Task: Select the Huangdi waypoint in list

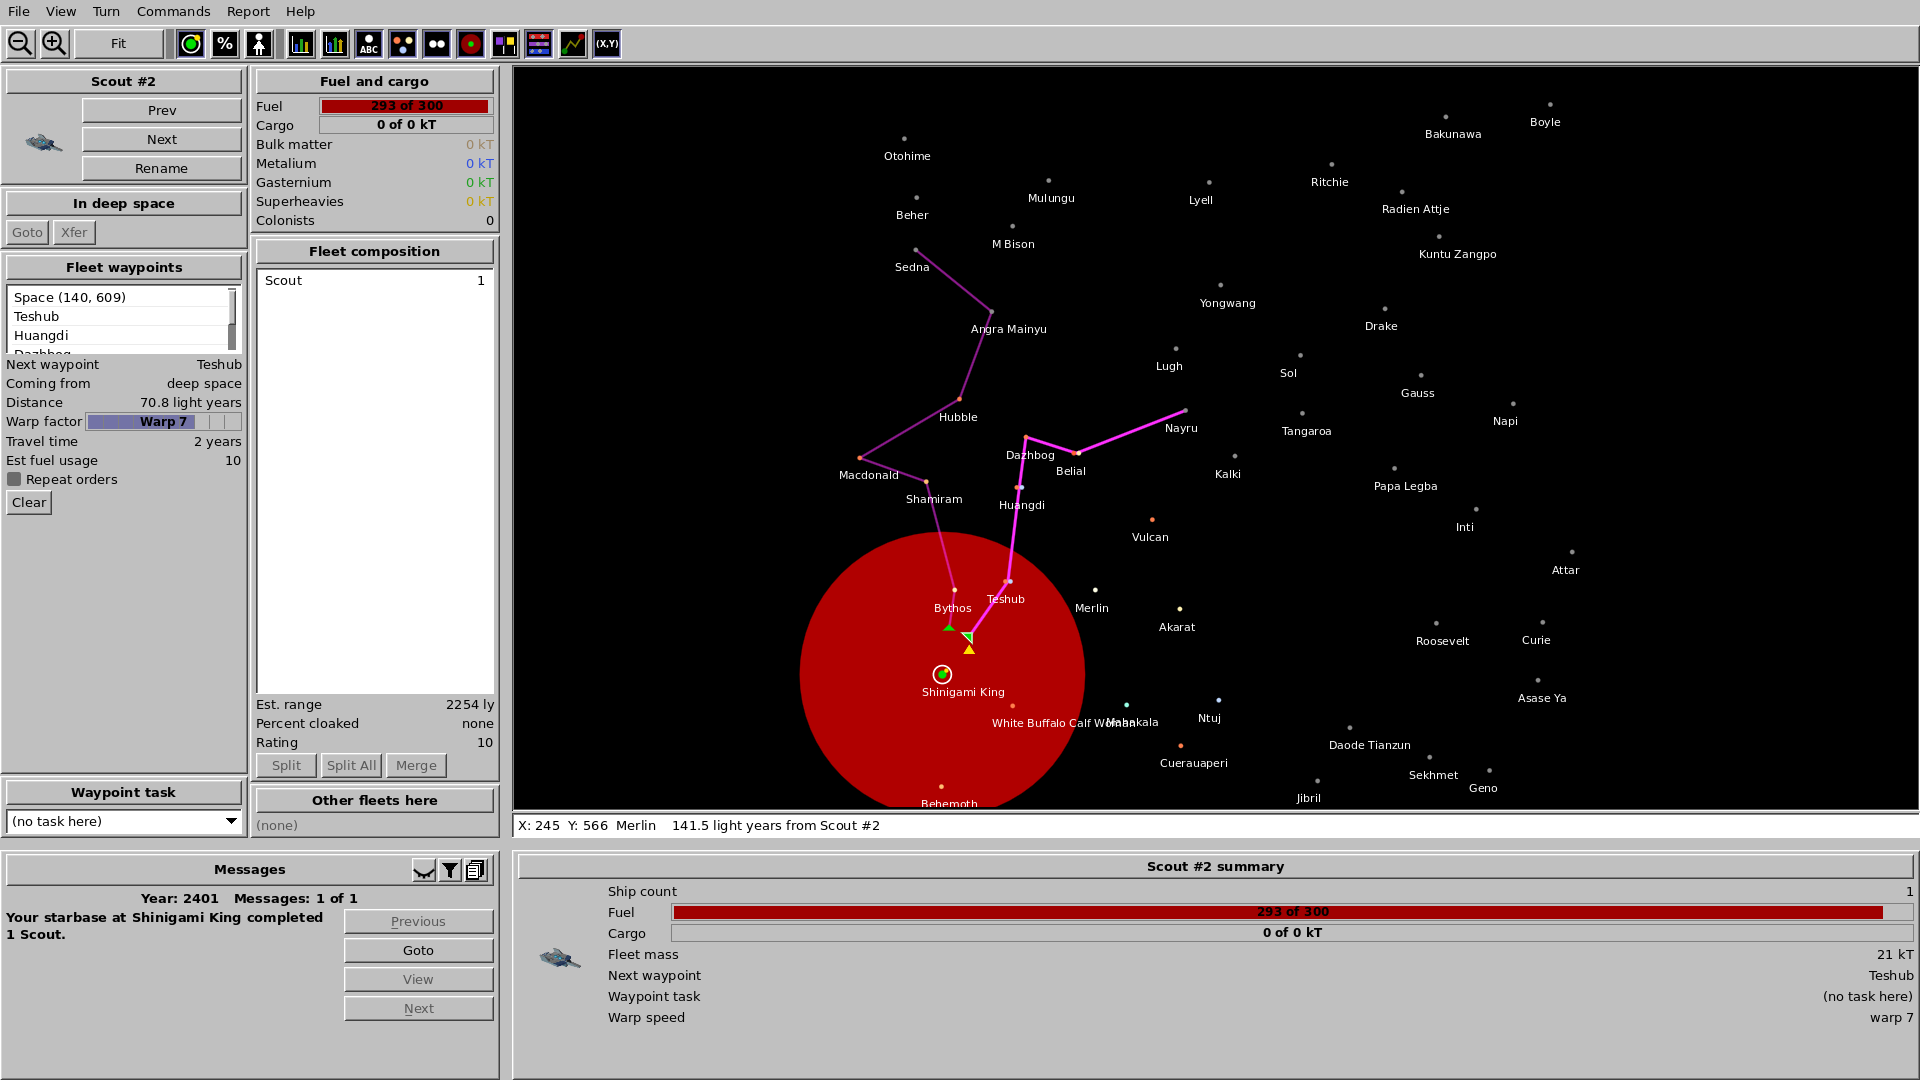Action: coord(120,335)
